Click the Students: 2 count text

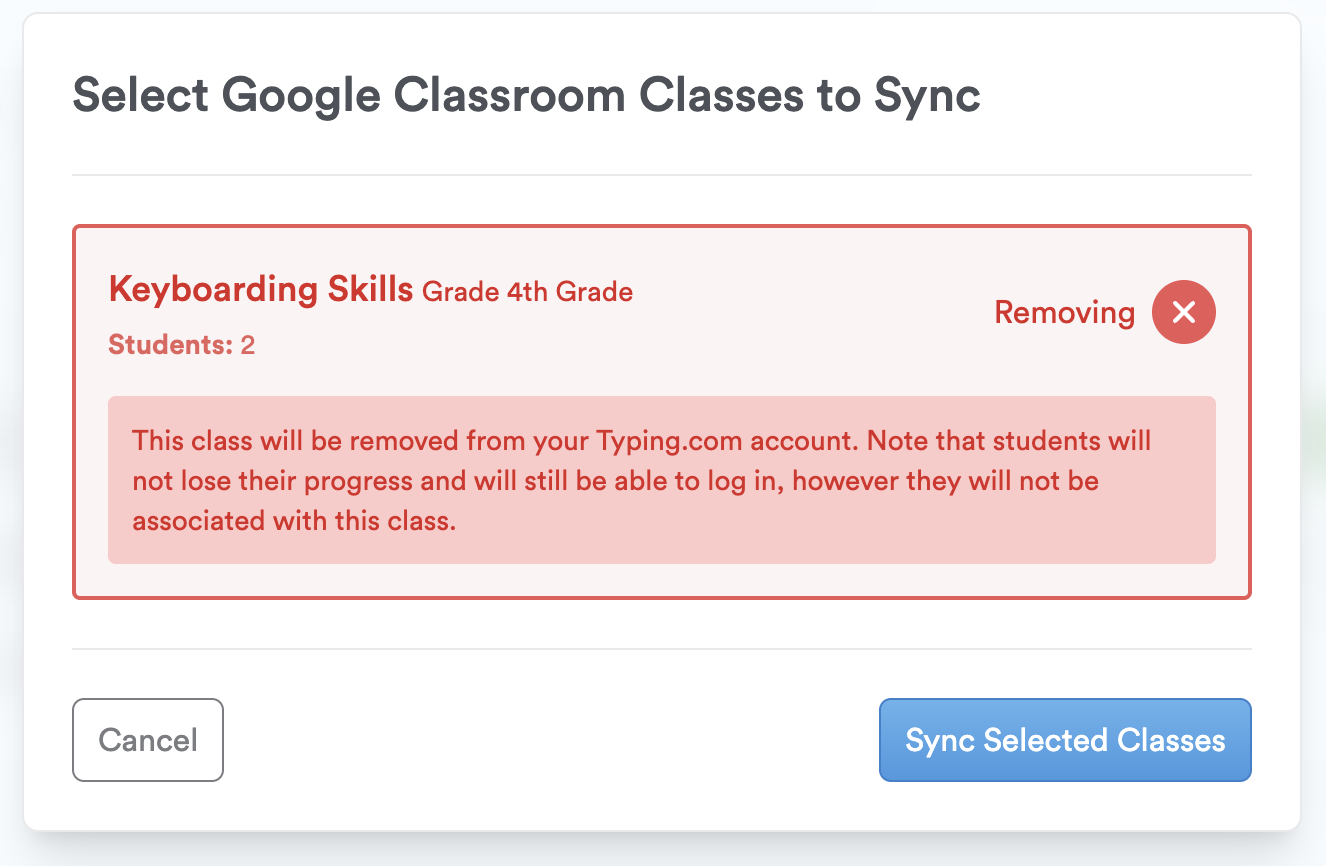coord(181,345)
